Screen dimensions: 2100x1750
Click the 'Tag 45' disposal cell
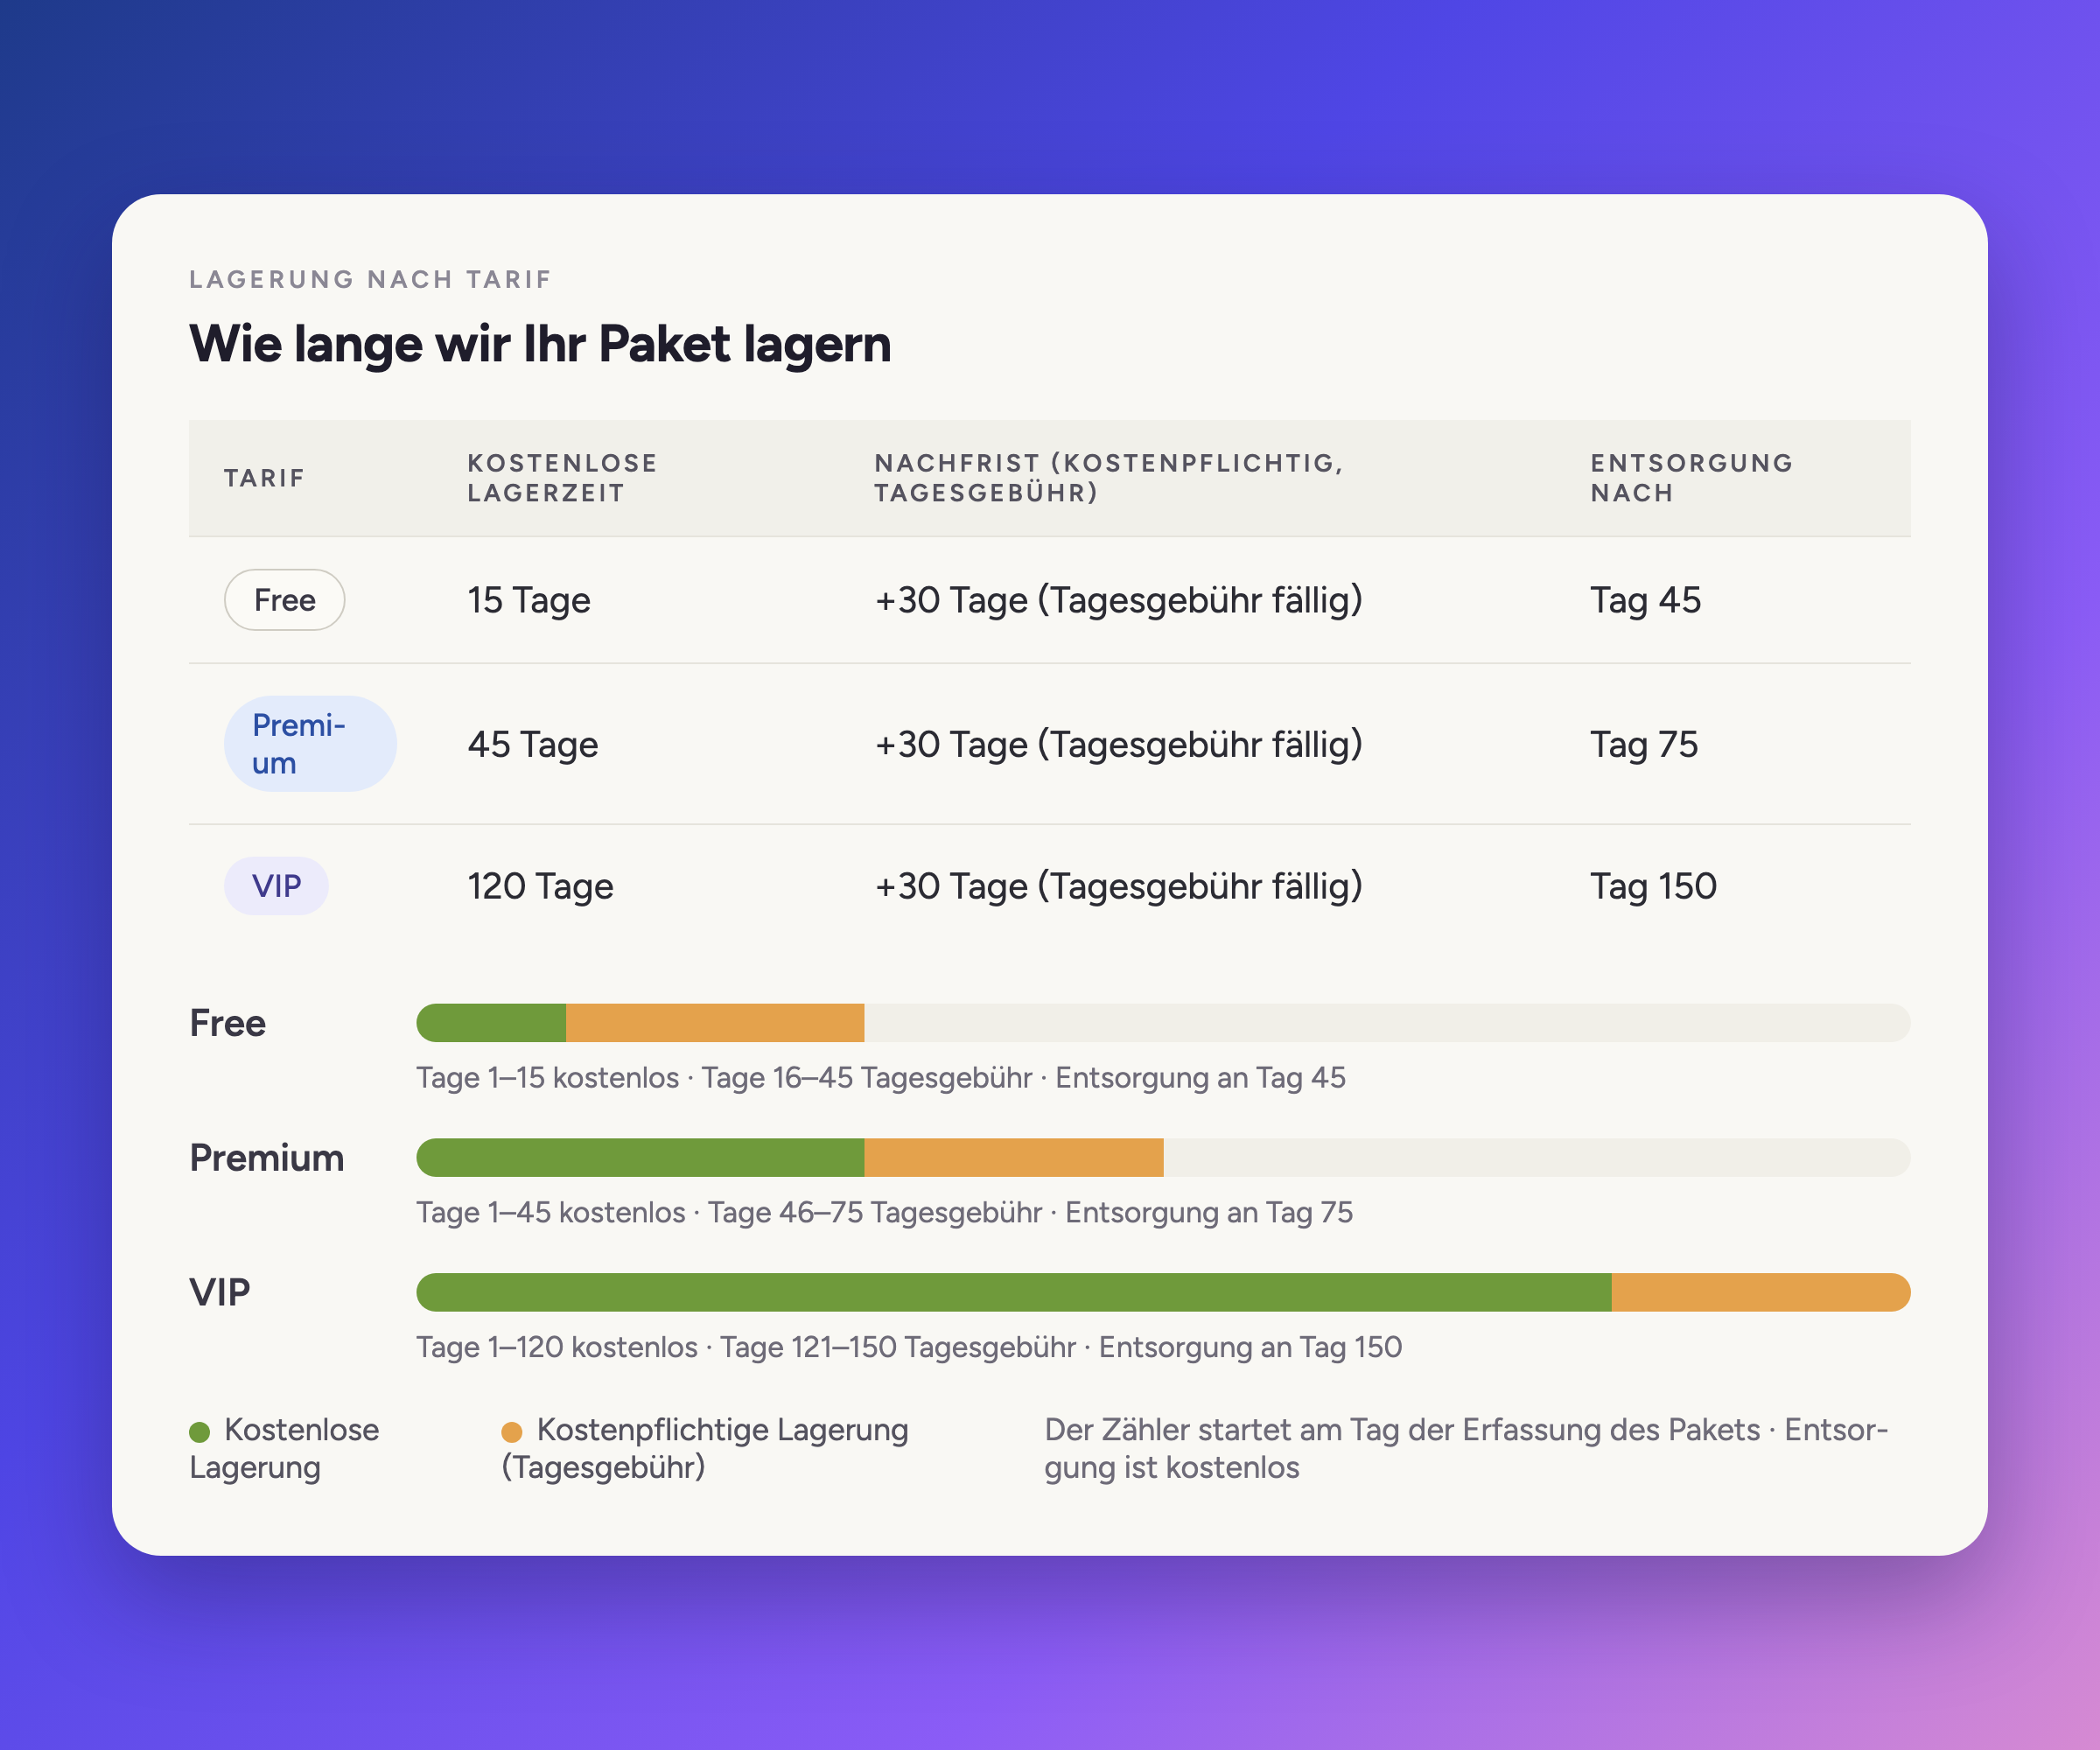coord(1645,600)
